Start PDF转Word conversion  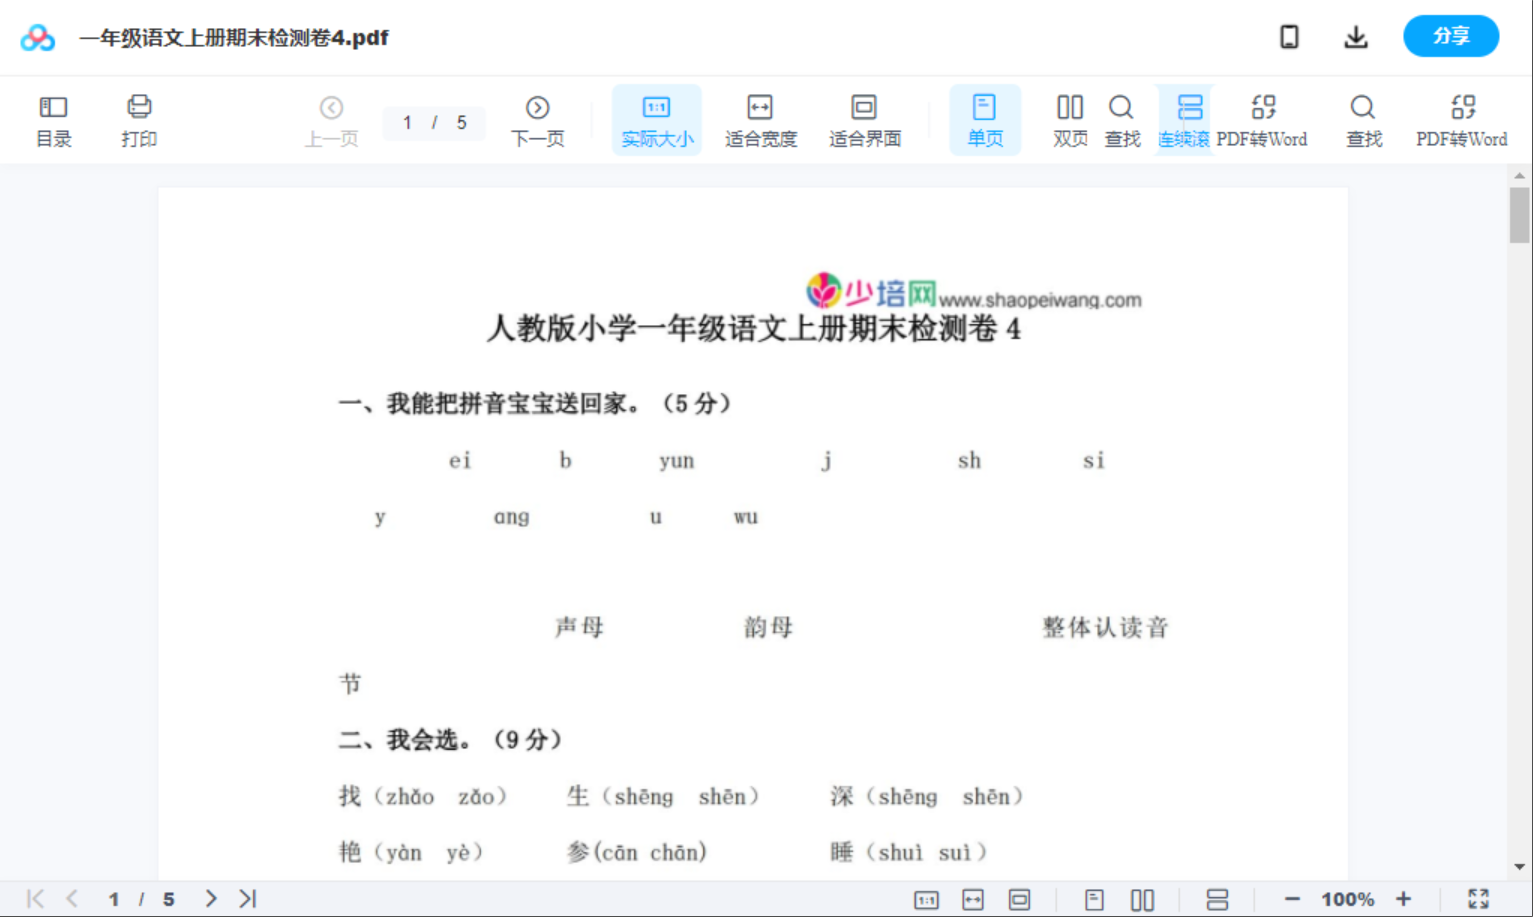(1264, 119)
